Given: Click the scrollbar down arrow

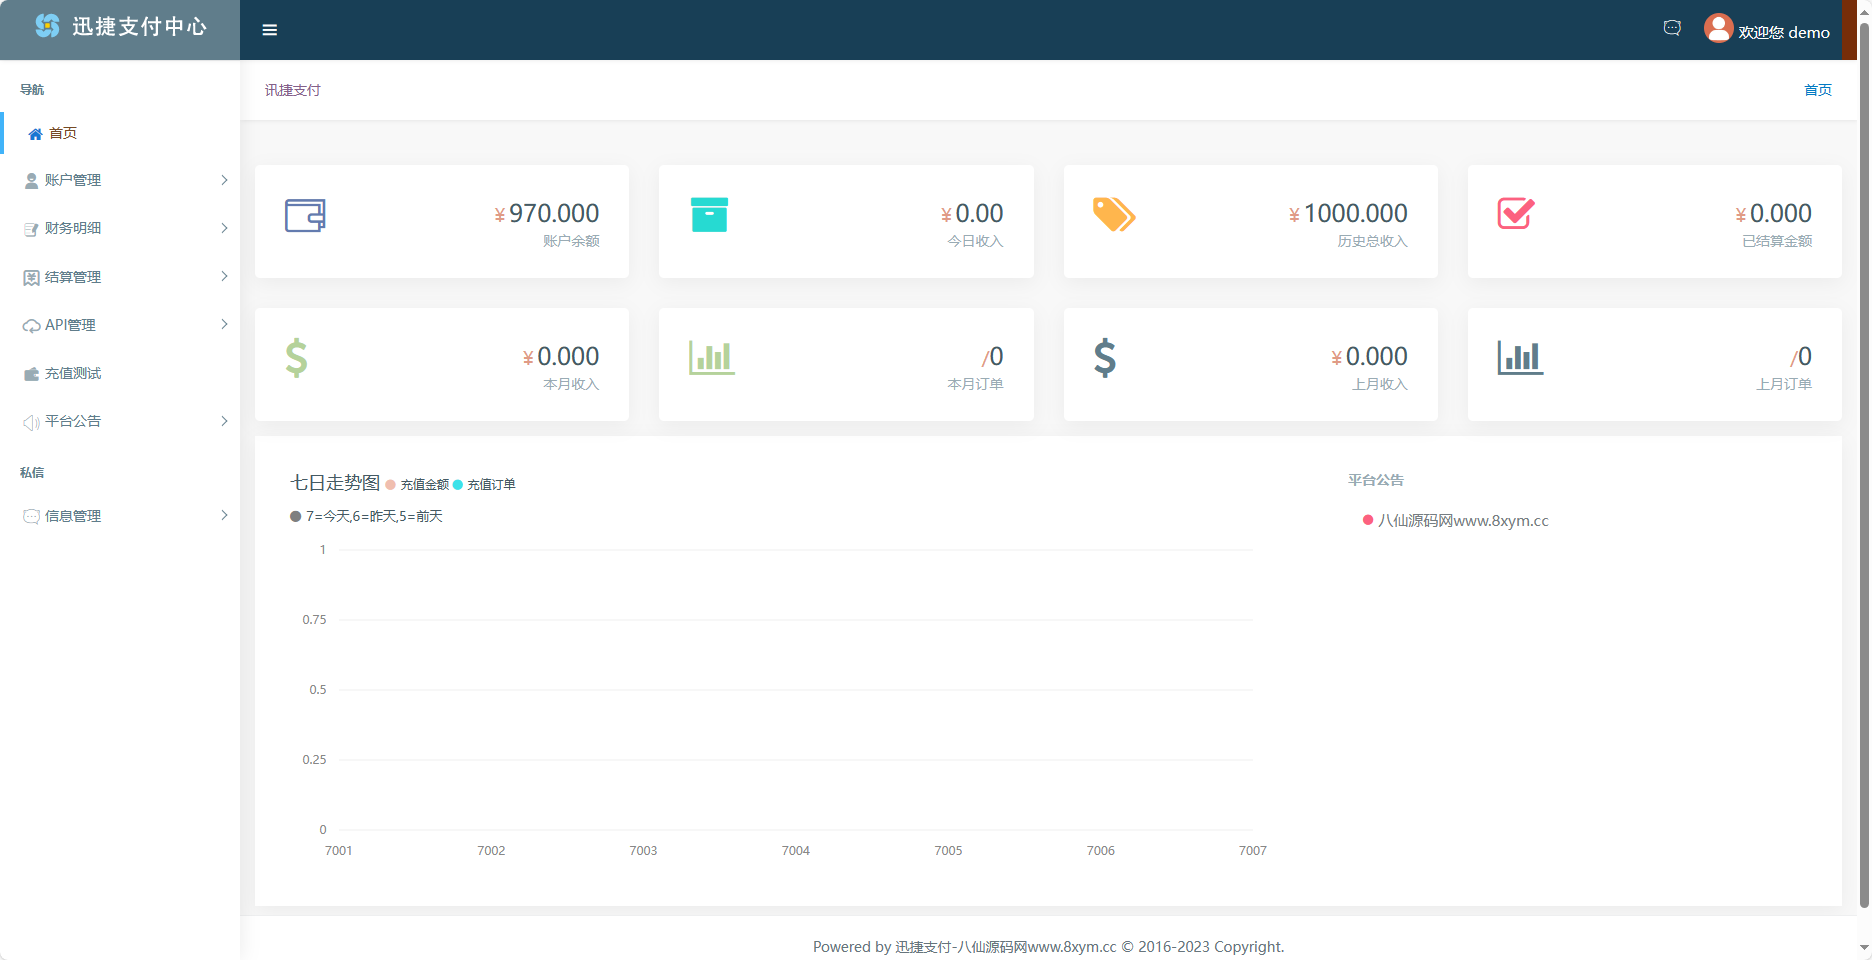Looking at the screenshot, I should pyautogui.click(x=1864, y=948).
